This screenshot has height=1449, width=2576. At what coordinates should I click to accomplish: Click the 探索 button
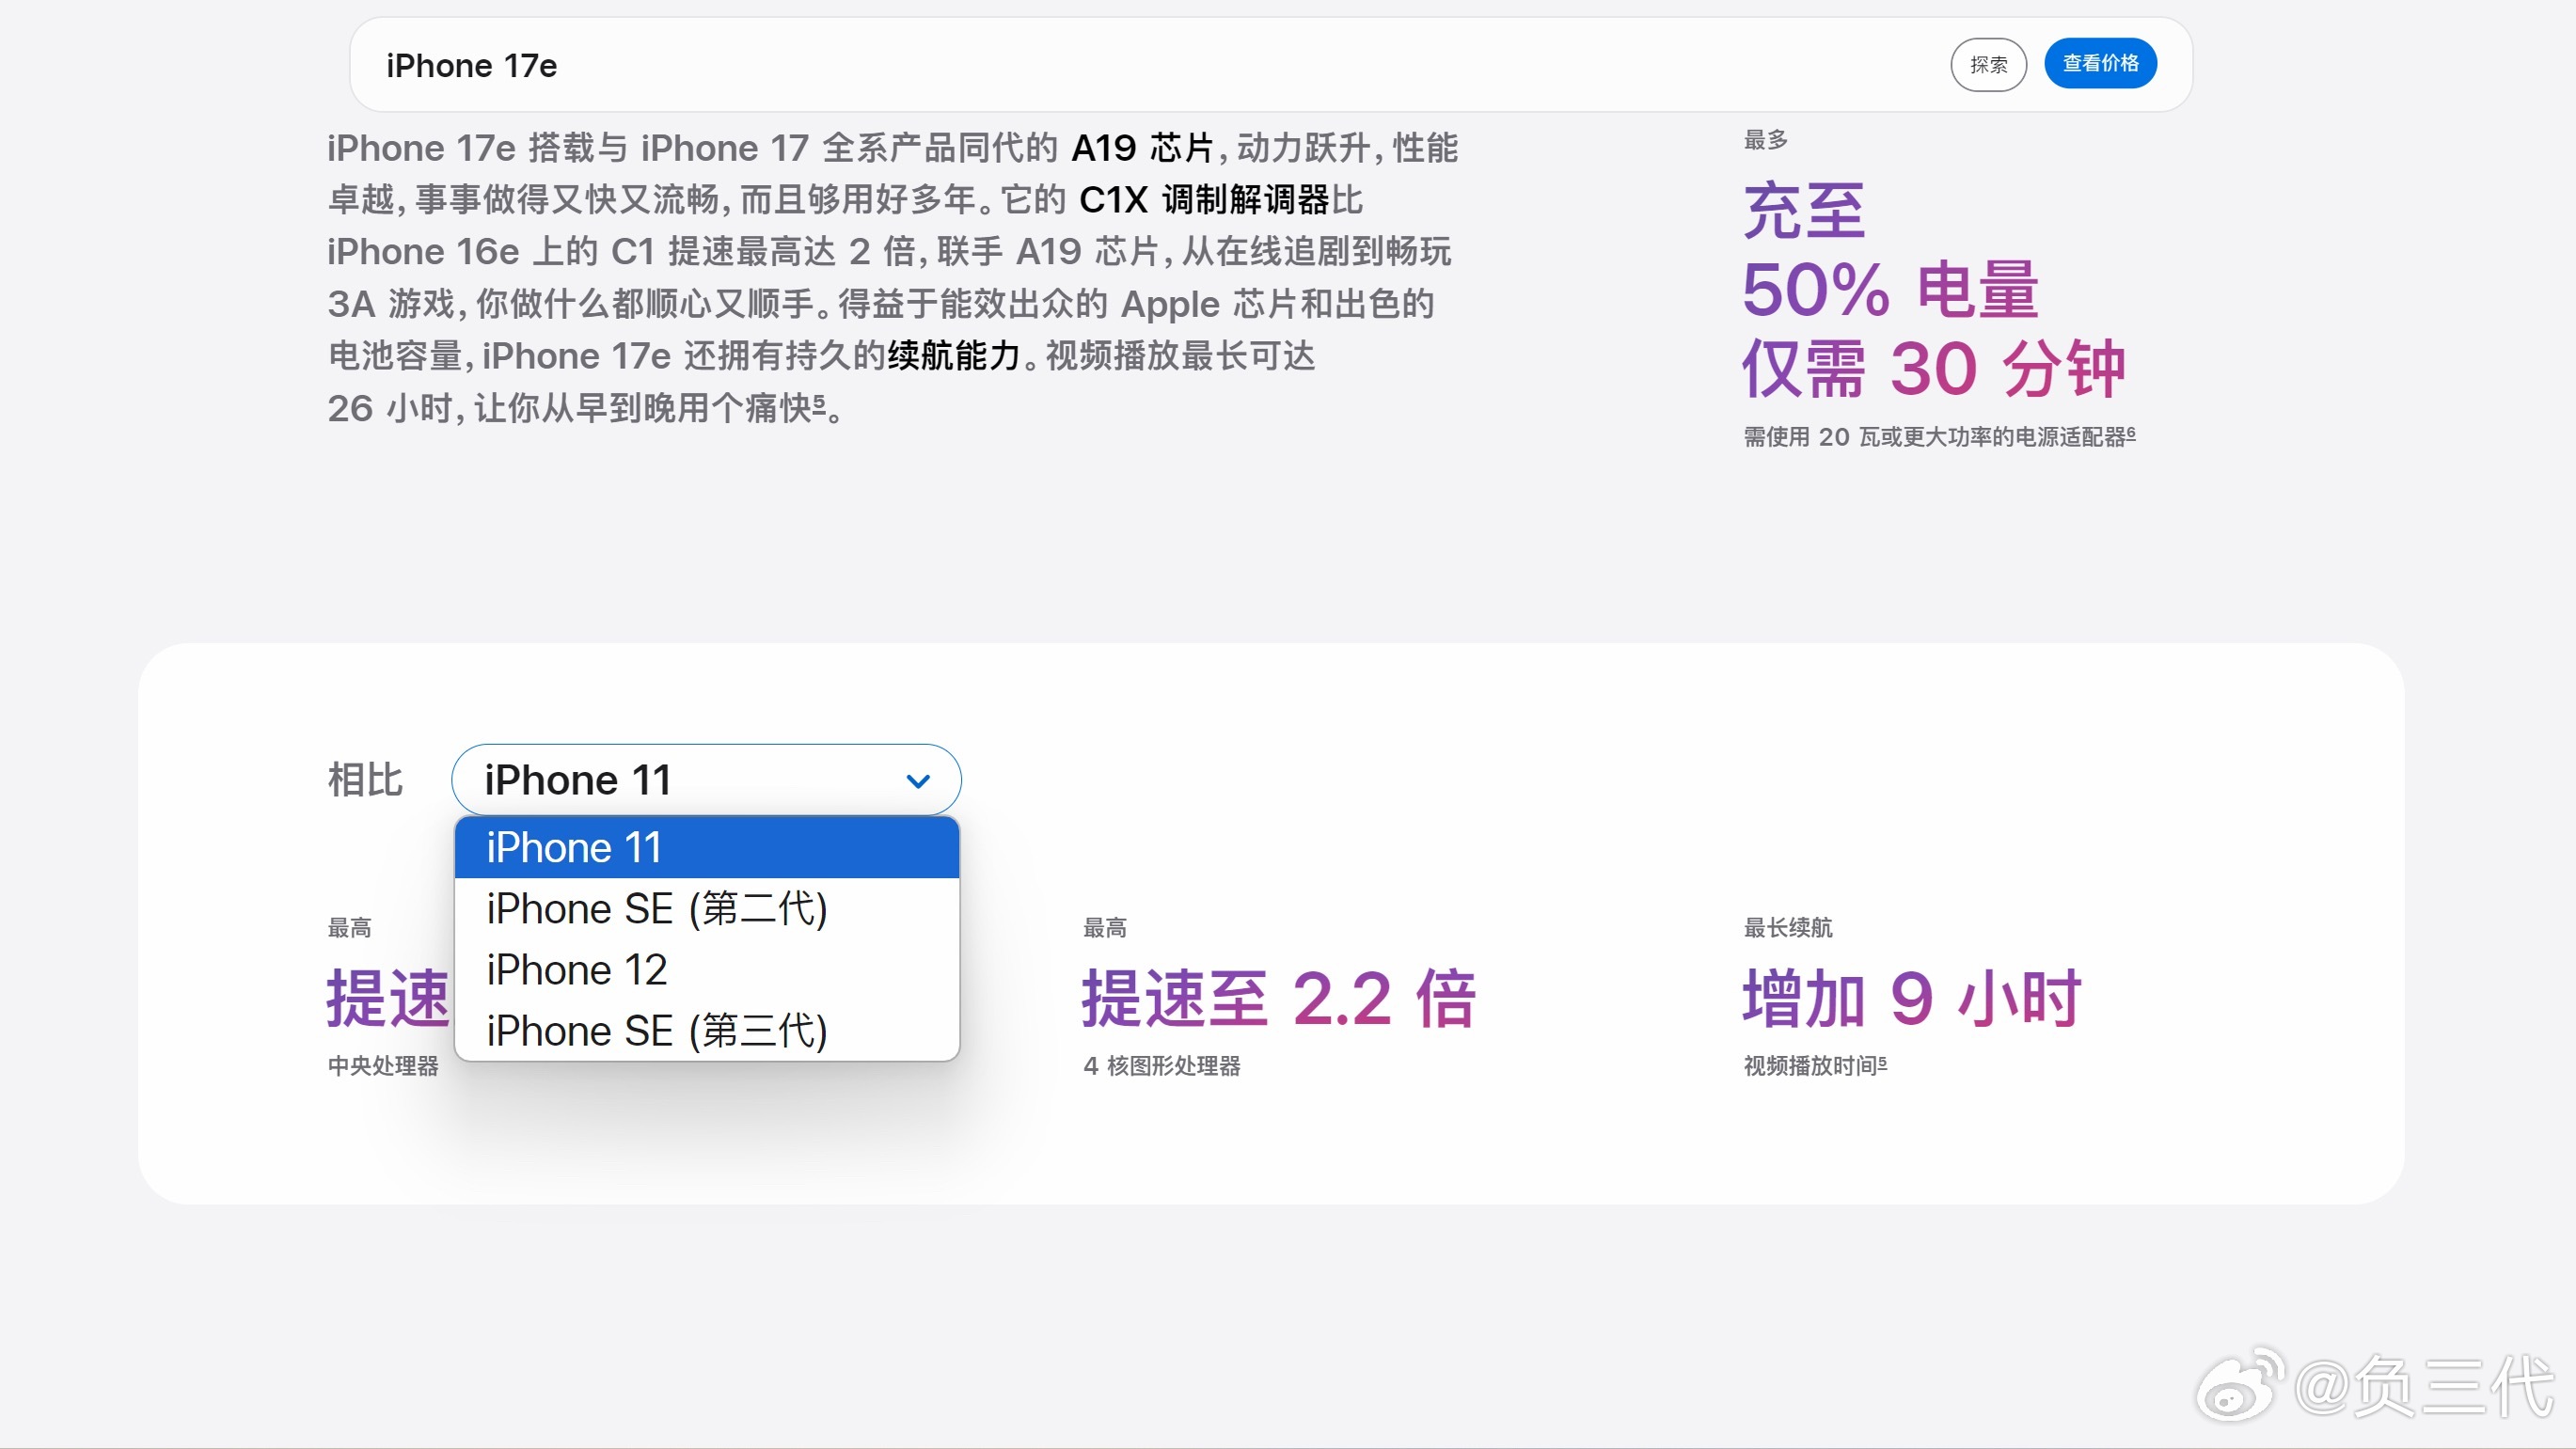(x=1988, y=65)
